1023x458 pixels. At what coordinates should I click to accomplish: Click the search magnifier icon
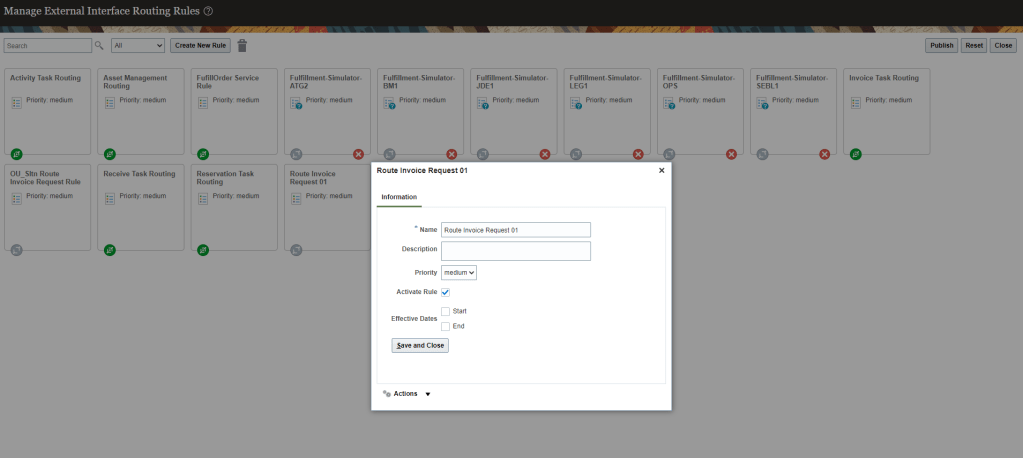point(99,46)
